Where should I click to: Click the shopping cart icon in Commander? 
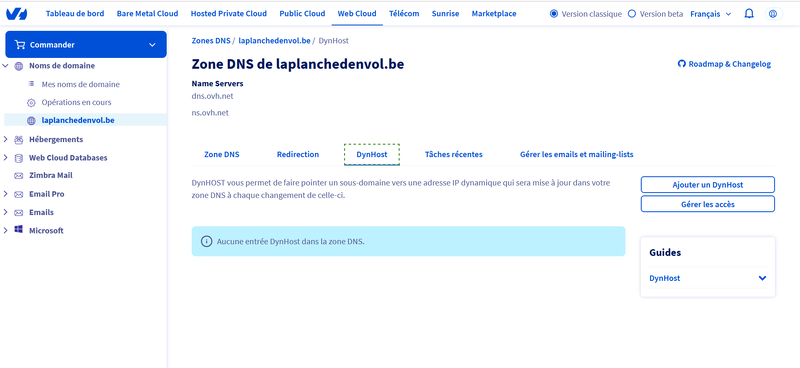(20, 44)
